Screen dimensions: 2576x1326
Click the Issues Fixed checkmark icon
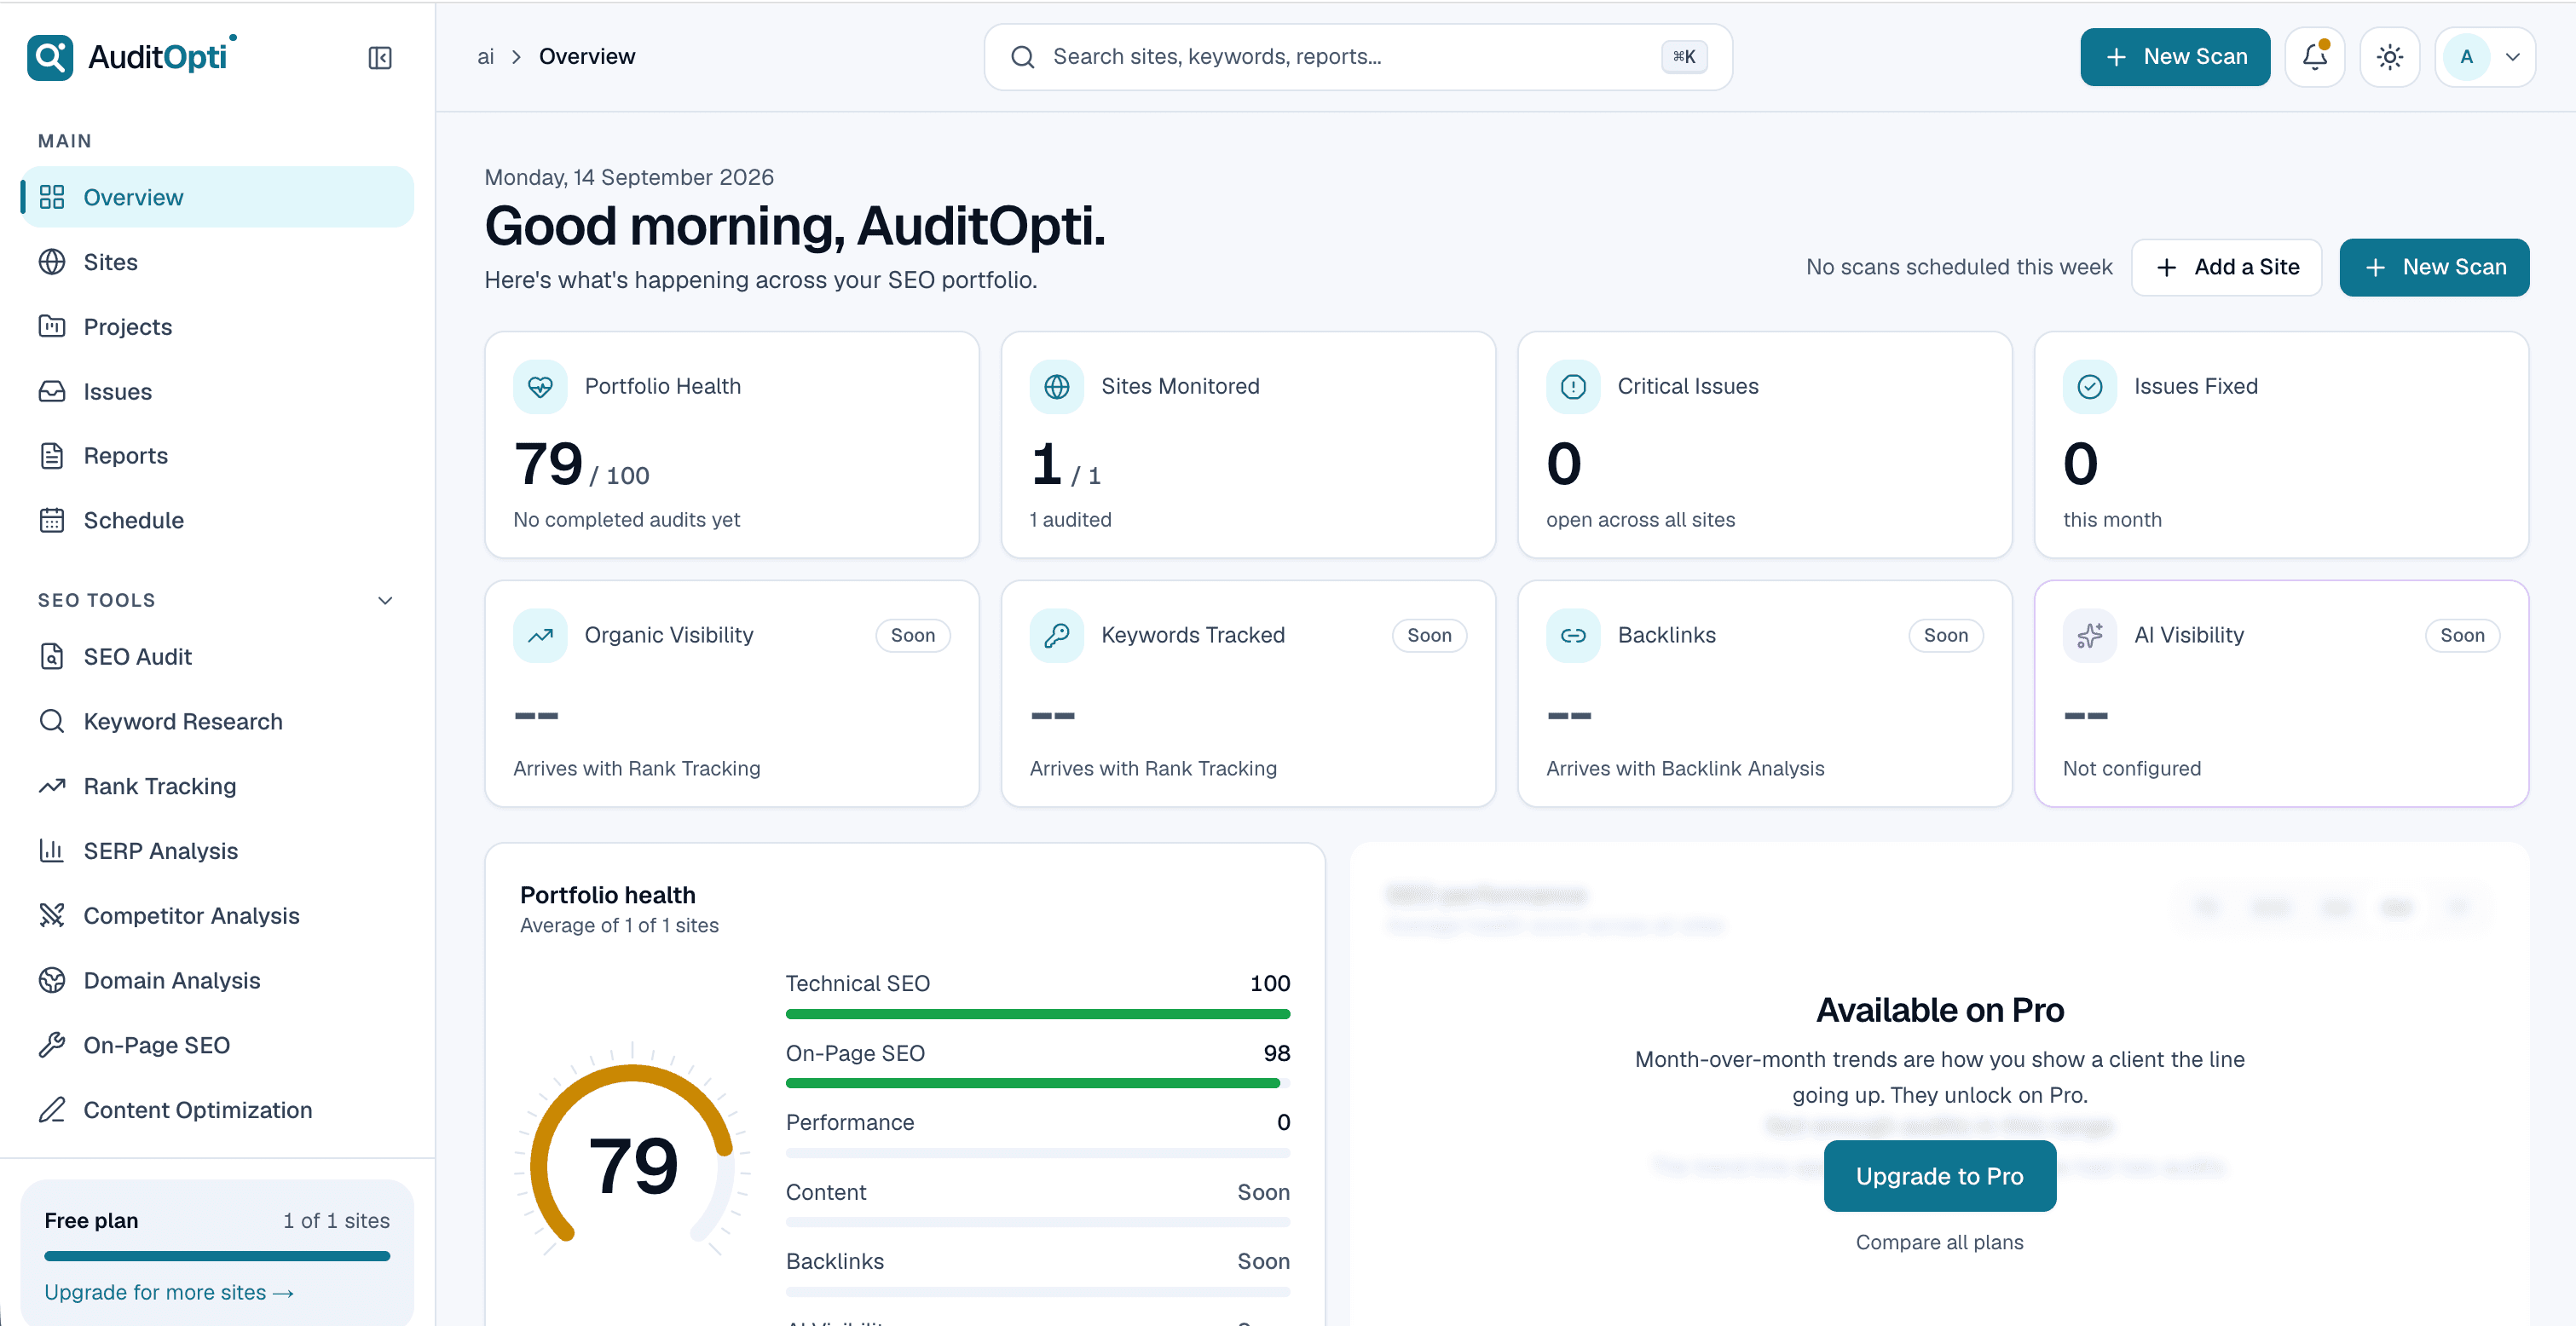[x=2090, y=387]
